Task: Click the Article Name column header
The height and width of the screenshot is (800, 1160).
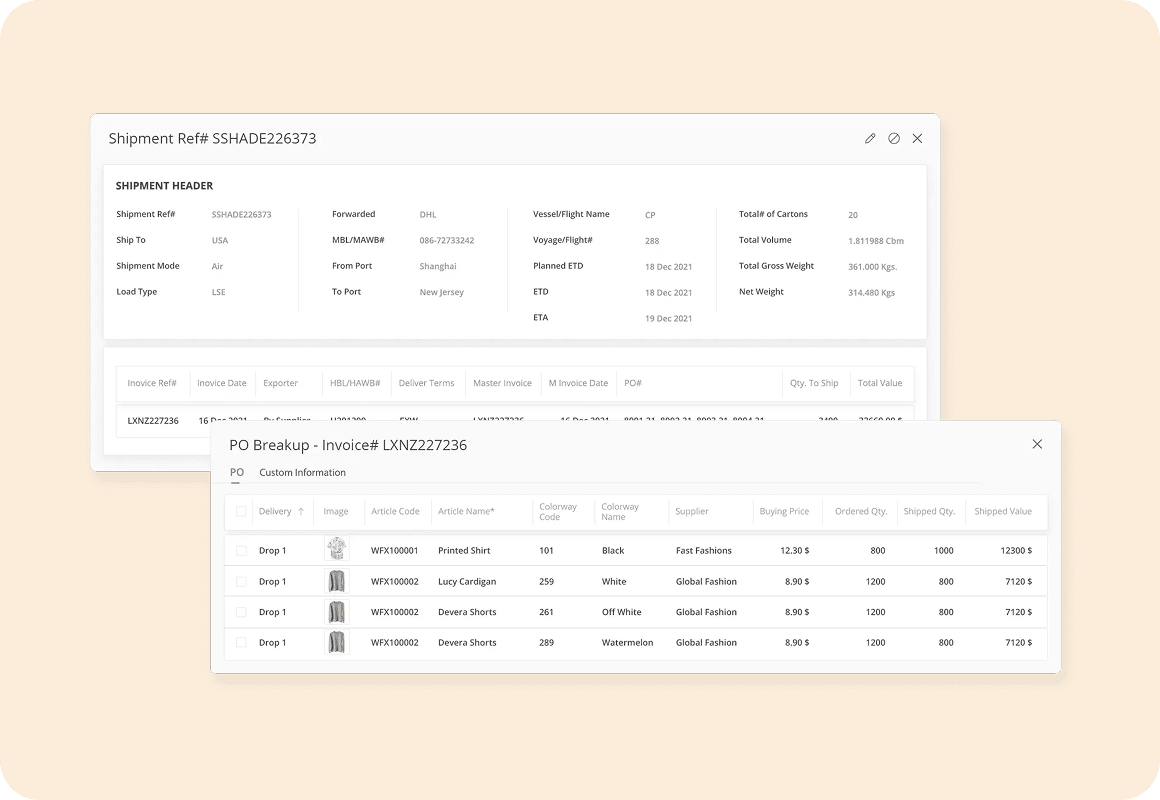Action: click(x=466, y=512)
